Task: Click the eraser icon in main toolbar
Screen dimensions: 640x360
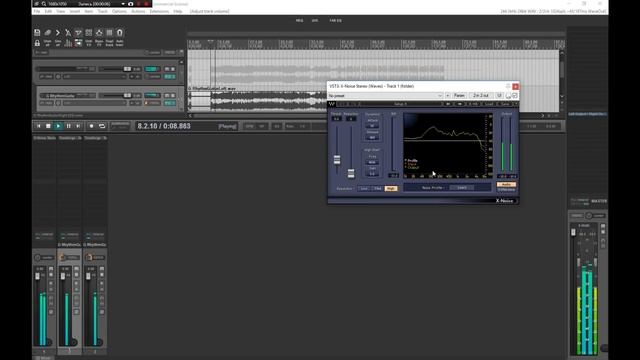Action: [47, 33]
